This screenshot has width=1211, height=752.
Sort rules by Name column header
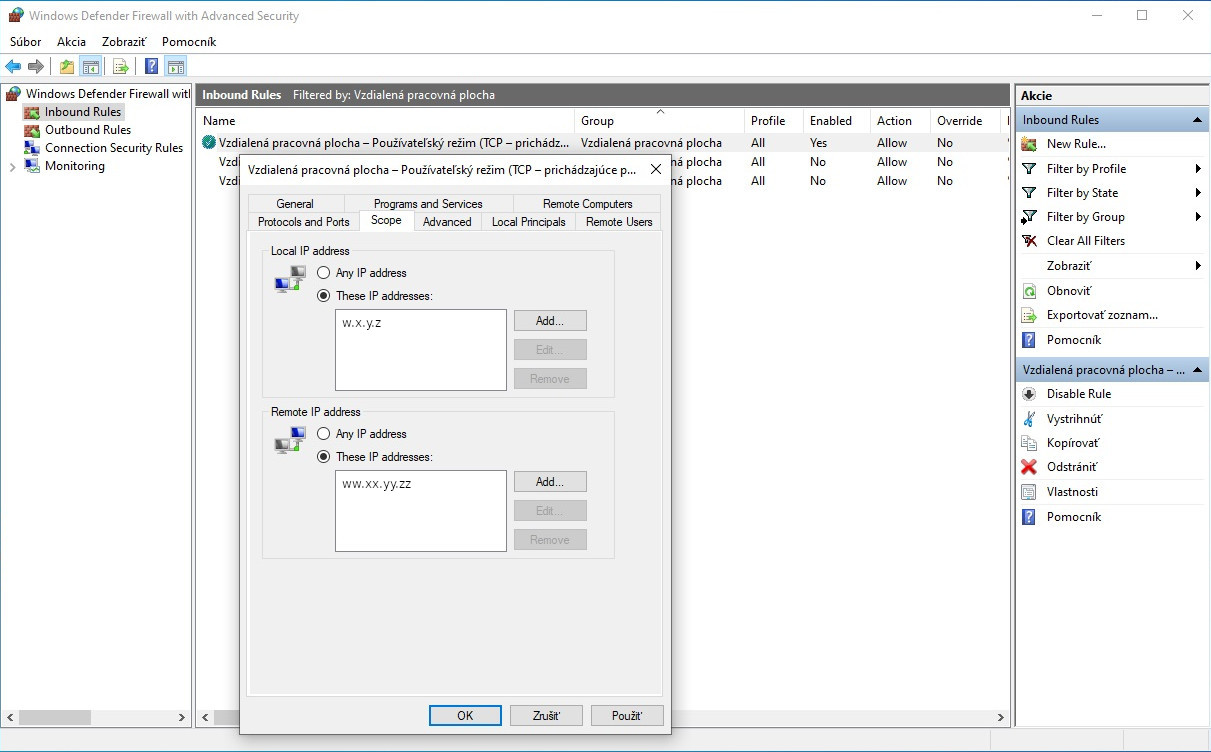385,121
